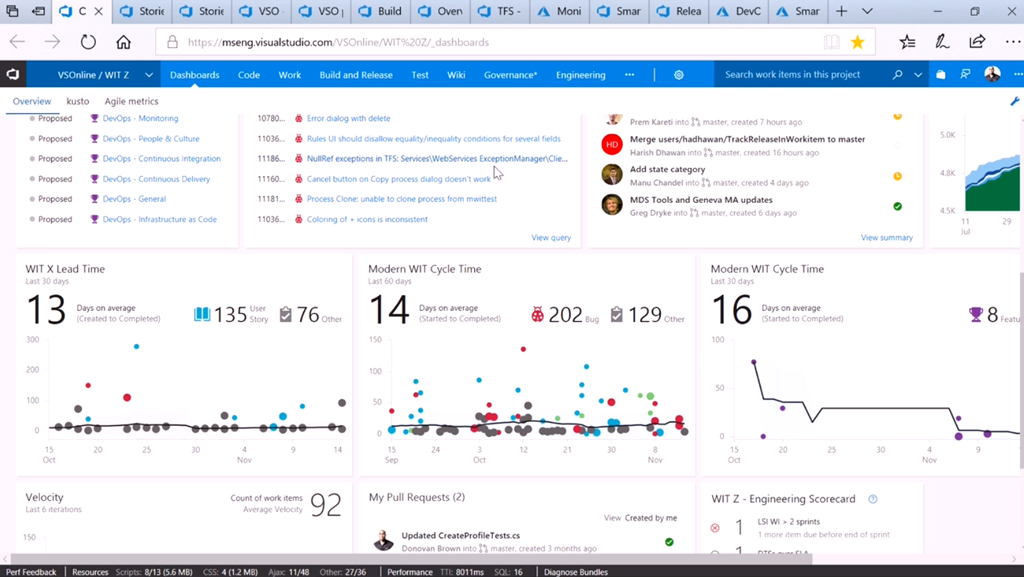The height and width of the screenshot is (577, 1024).
Task: Open the Engineering Scorecard help icon
Action: pyautogui.click(x=872, y=499)
